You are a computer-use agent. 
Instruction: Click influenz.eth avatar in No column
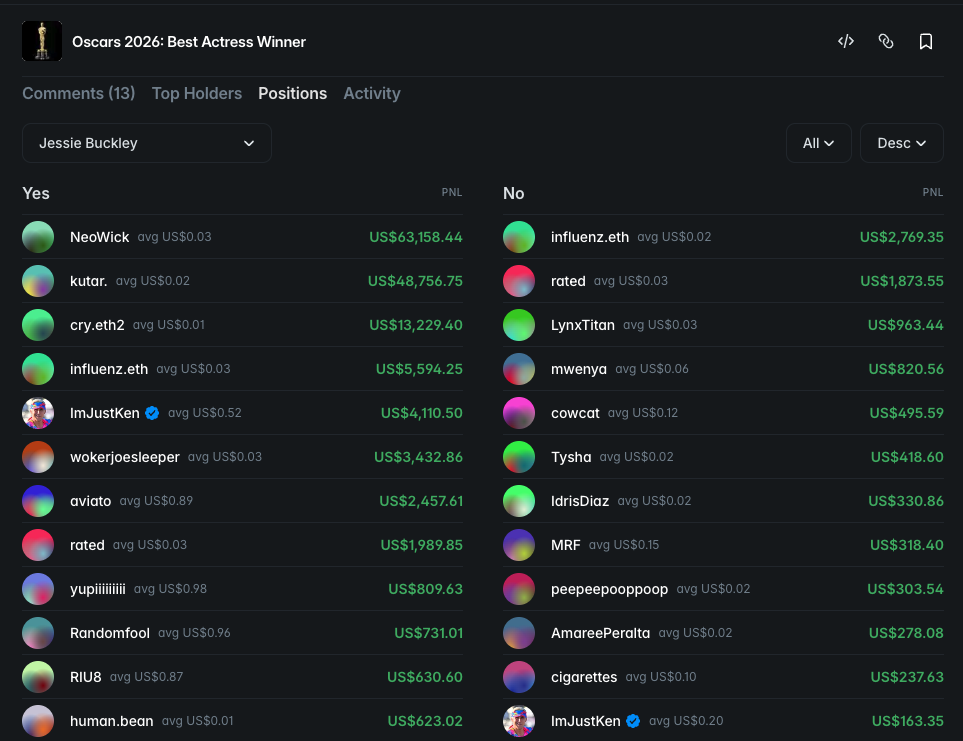point(519,237)
